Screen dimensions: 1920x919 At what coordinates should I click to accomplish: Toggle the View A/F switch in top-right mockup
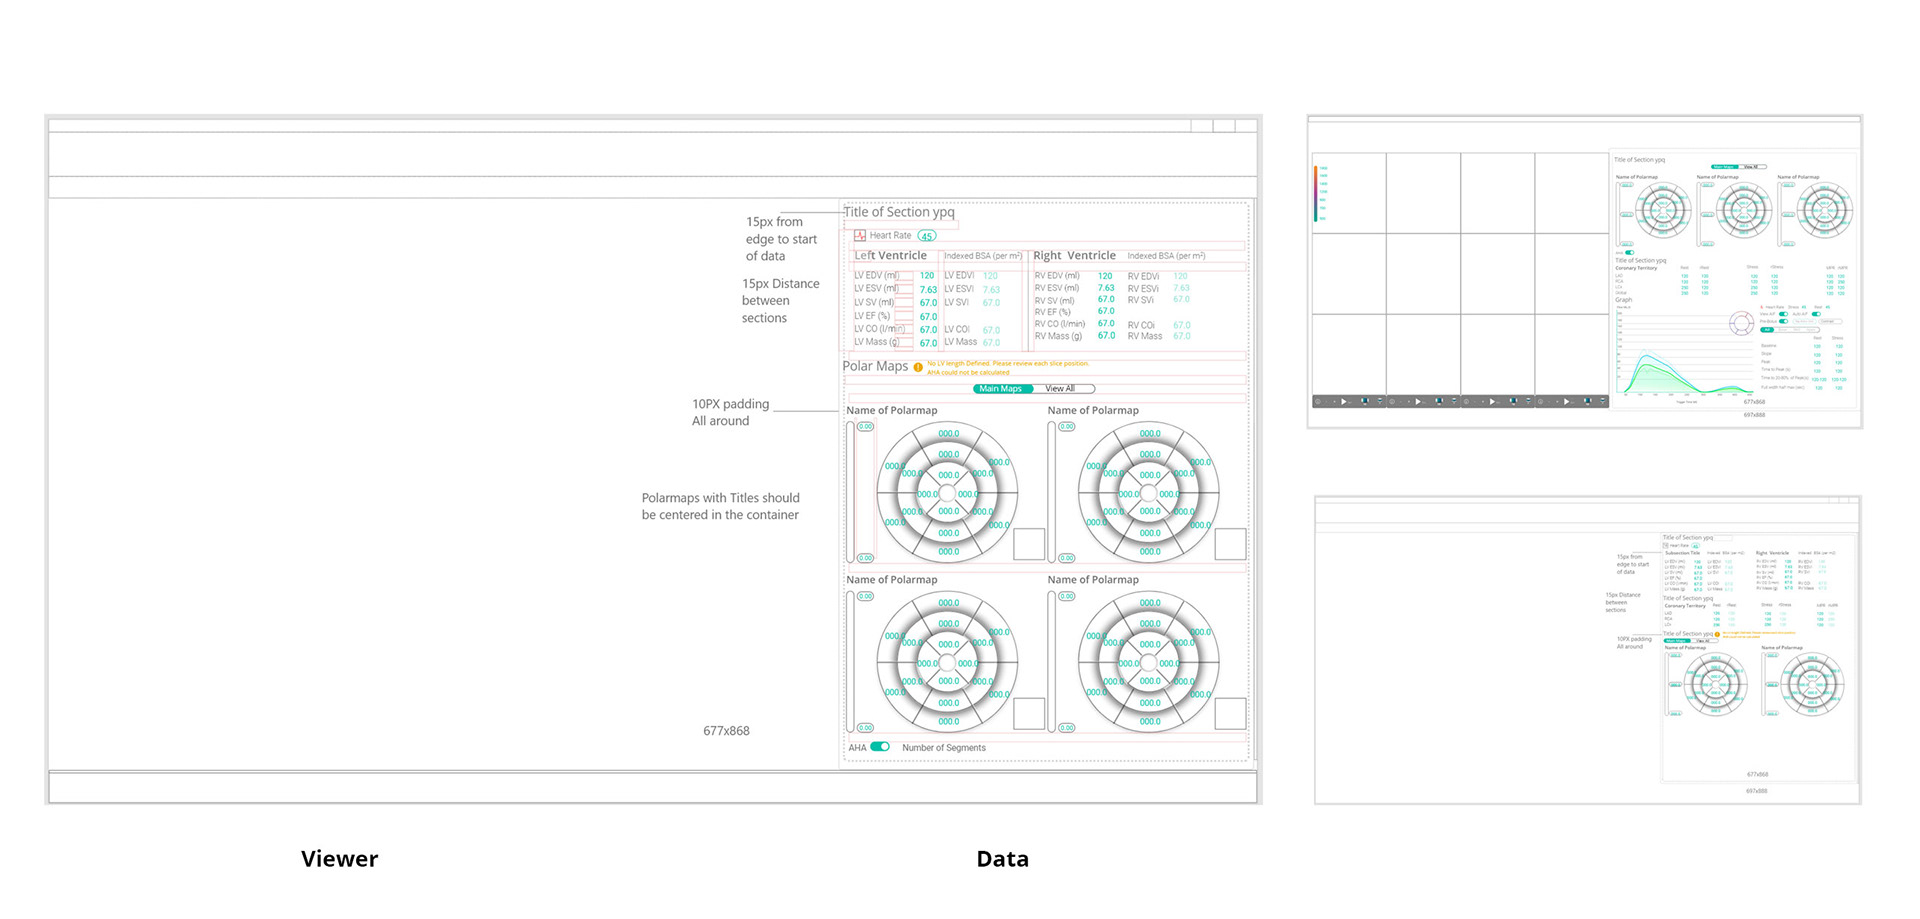tap(1784, 314)
